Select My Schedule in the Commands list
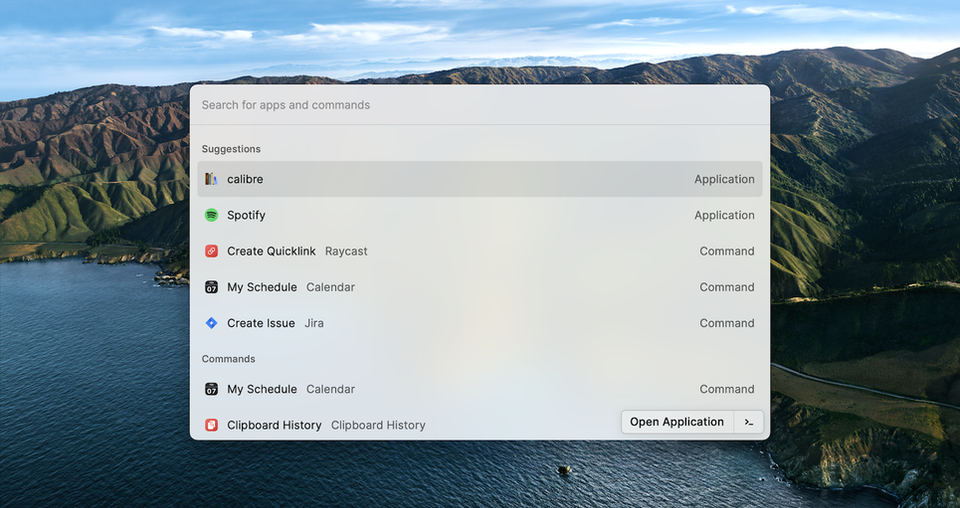 (x=479, y=389)
